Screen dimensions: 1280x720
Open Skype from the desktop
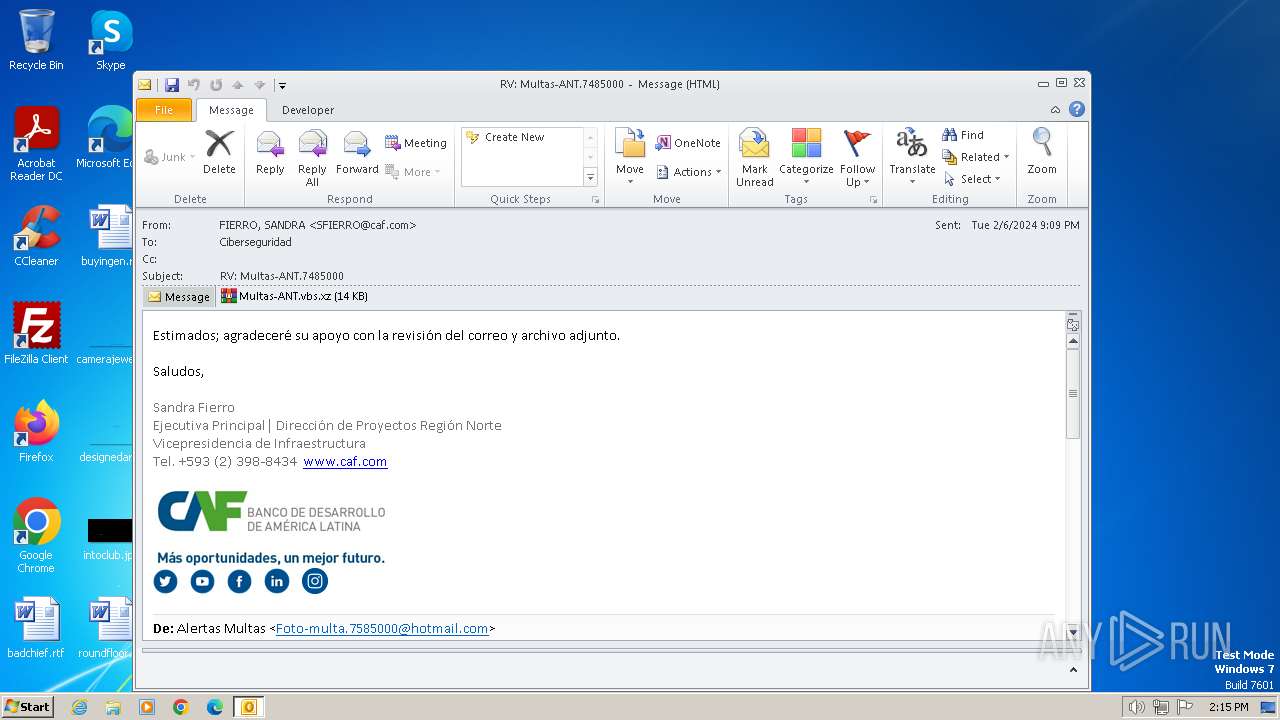[110, 41]
